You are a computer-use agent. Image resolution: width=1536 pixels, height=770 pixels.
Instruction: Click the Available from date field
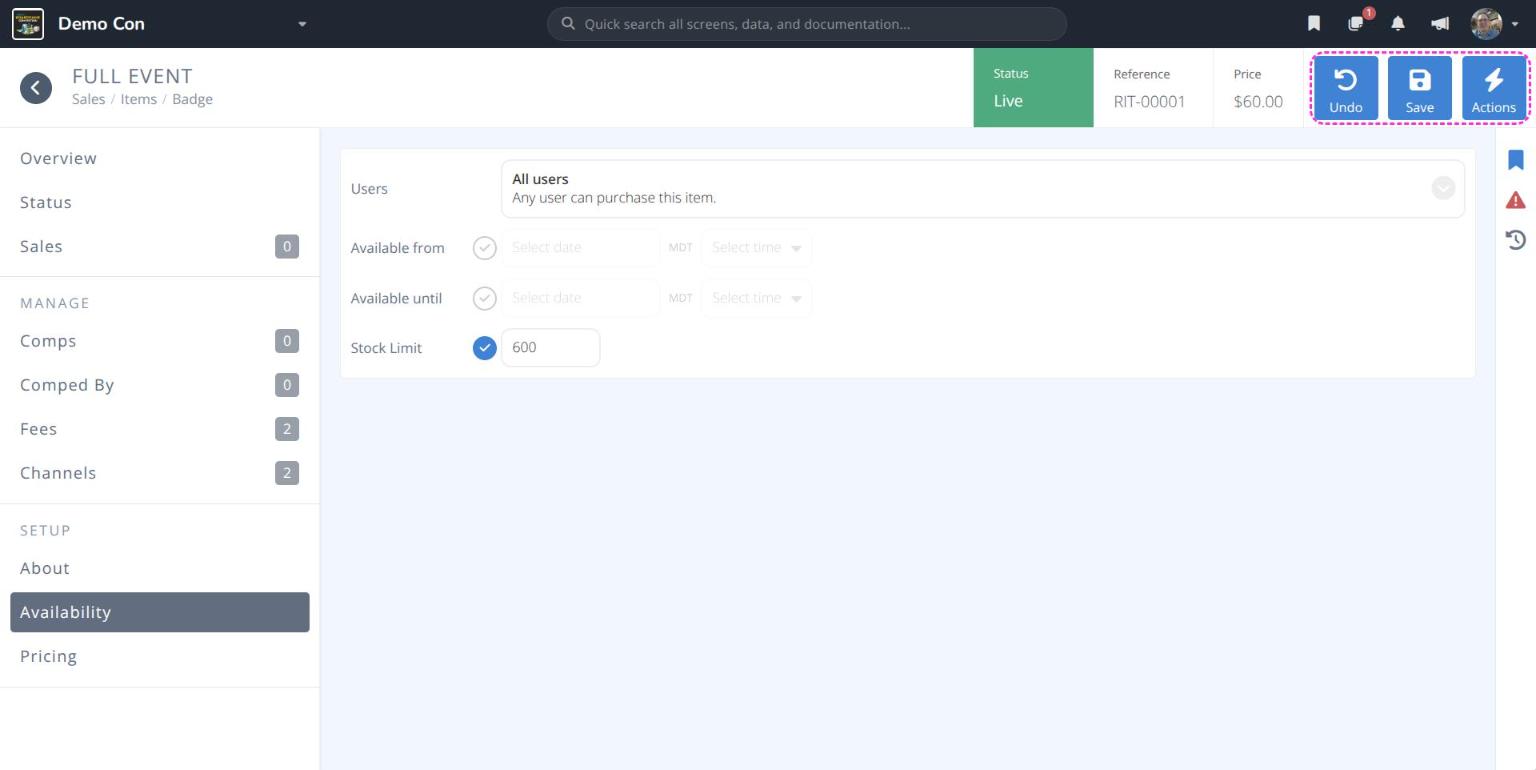580,248
